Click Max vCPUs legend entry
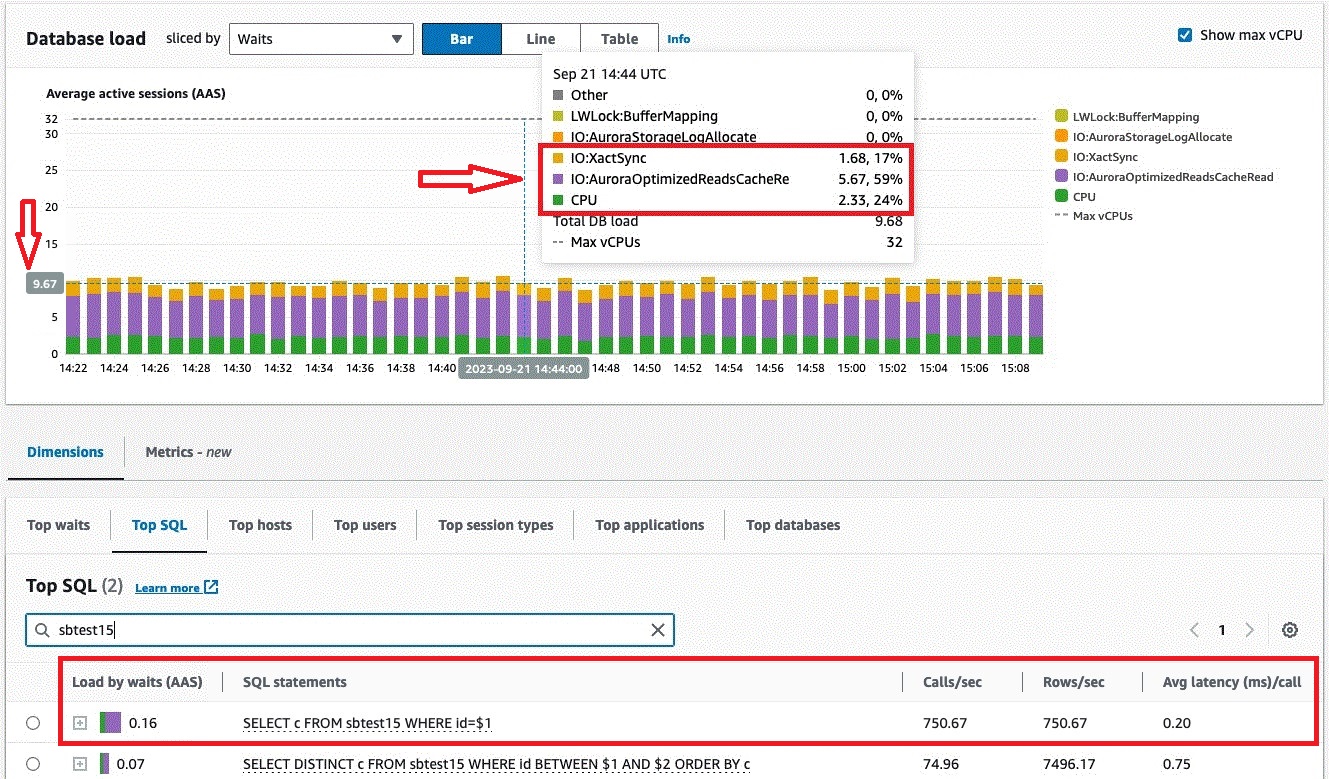1329x779 pixels. pos(1094,216)
